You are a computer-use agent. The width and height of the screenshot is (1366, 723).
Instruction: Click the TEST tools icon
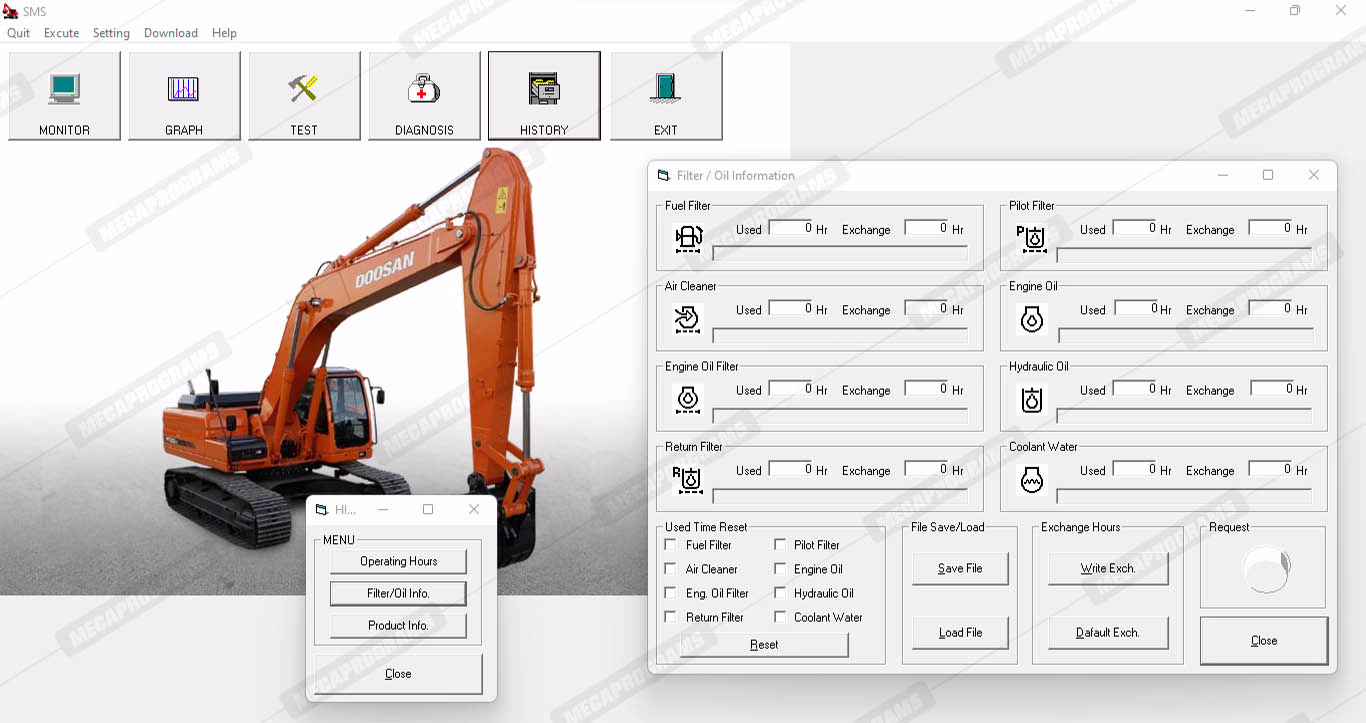pos(304,90)
